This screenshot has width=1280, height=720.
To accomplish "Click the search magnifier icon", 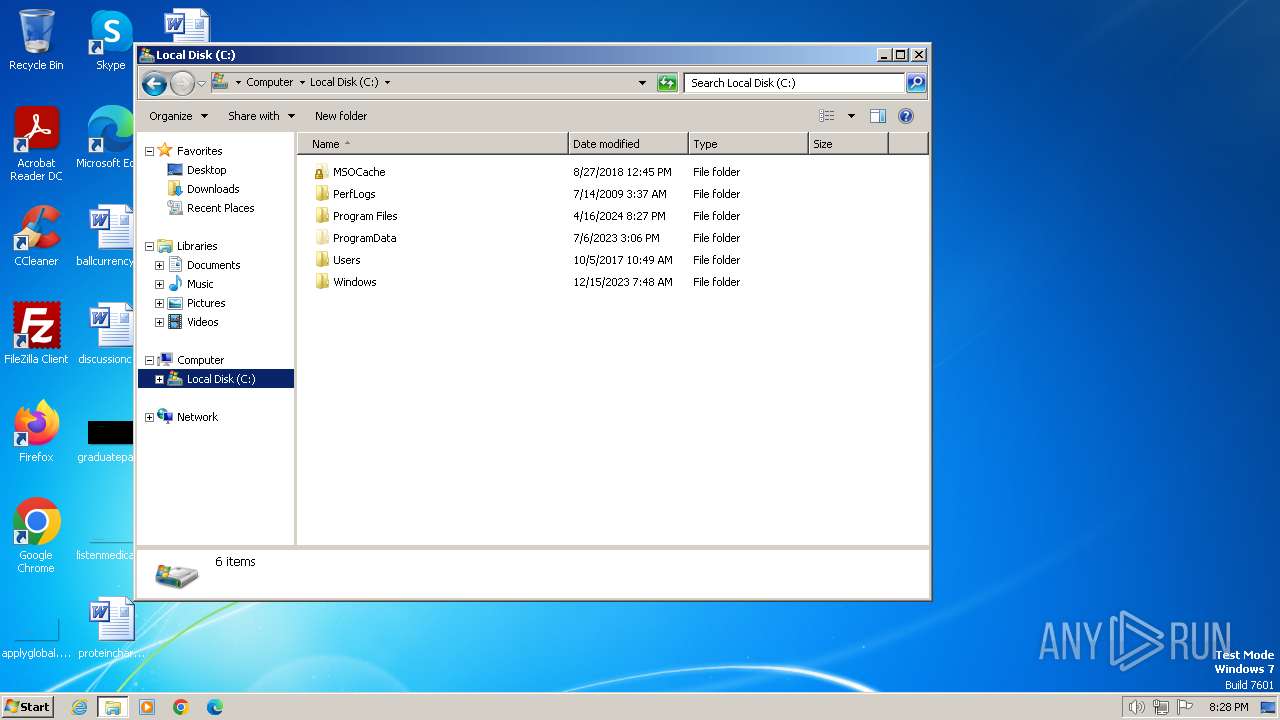I will tap(916, 83).
